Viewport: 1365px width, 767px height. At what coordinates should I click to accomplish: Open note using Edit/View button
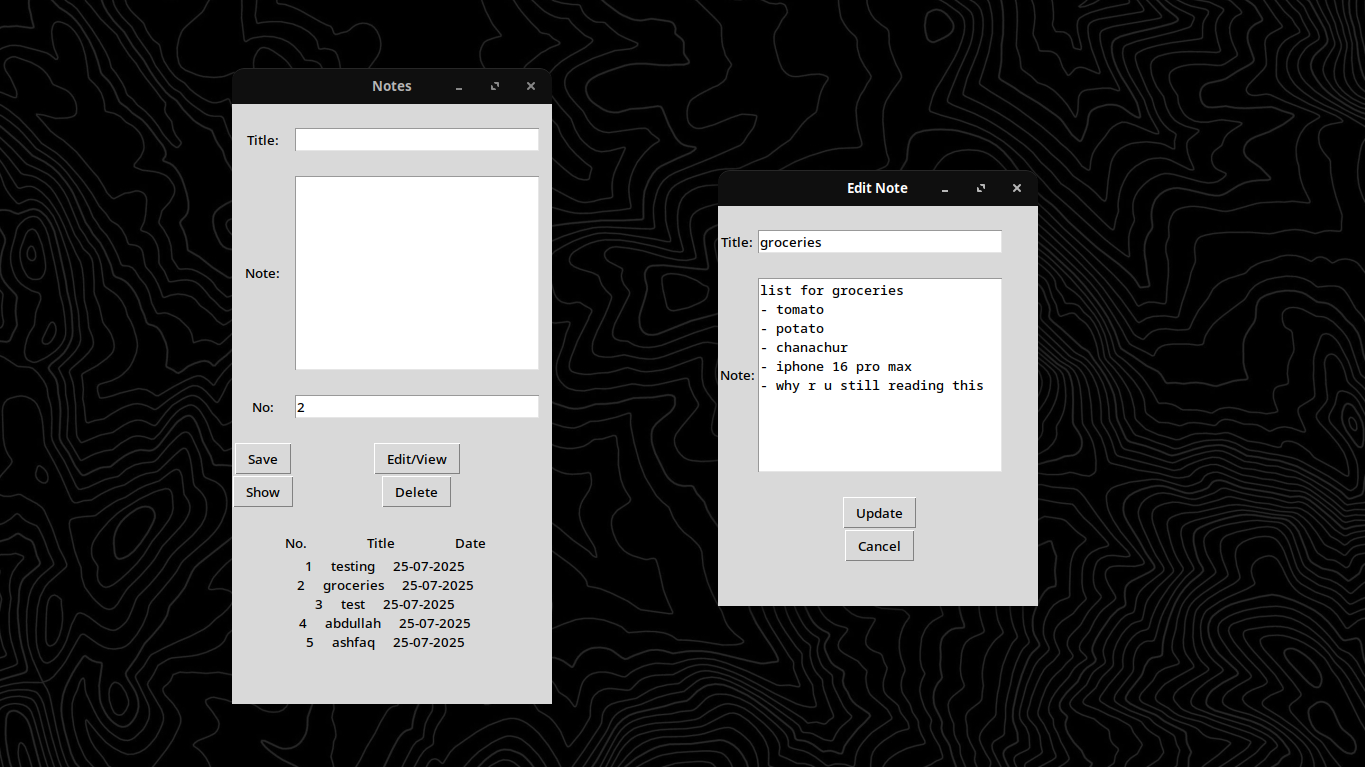coord(417,459)
